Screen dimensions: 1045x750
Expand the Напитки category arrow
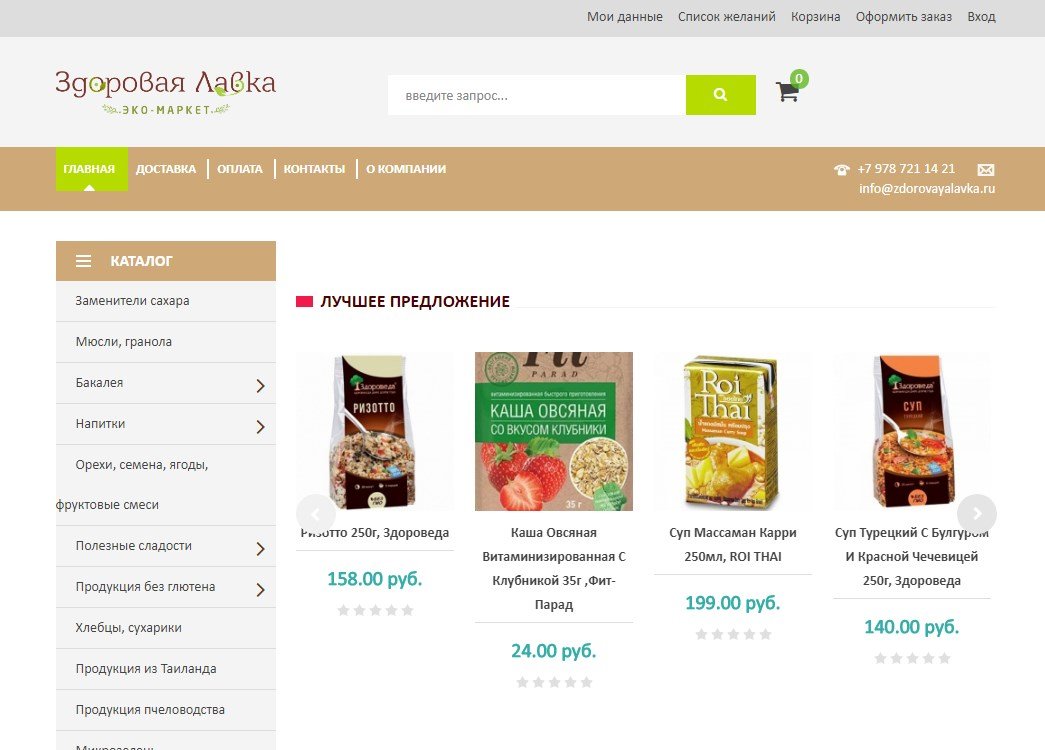pos(261,427)
